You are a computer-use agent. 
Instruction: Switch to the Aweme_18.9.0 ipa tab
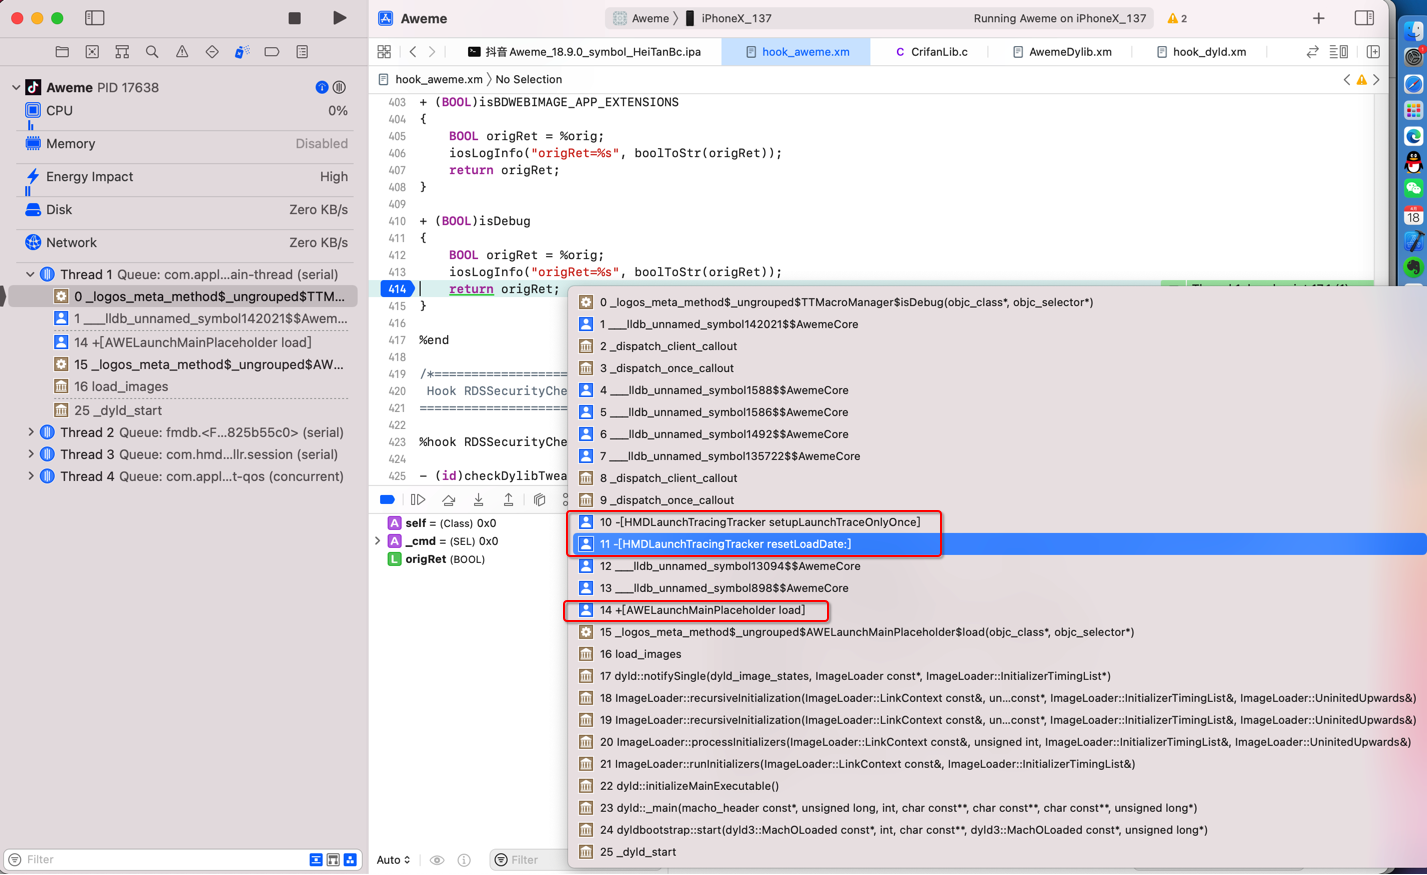585,52
